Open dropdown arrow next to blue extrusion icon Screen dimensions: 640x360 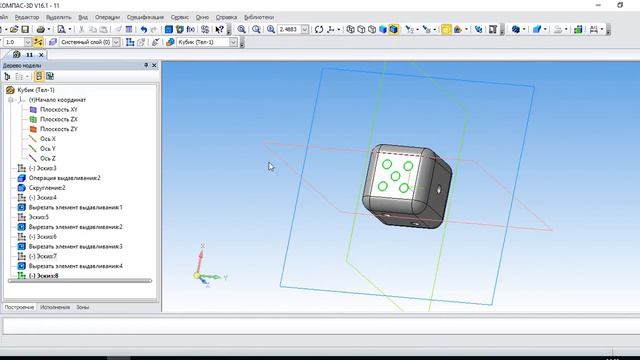coord(545,29)
